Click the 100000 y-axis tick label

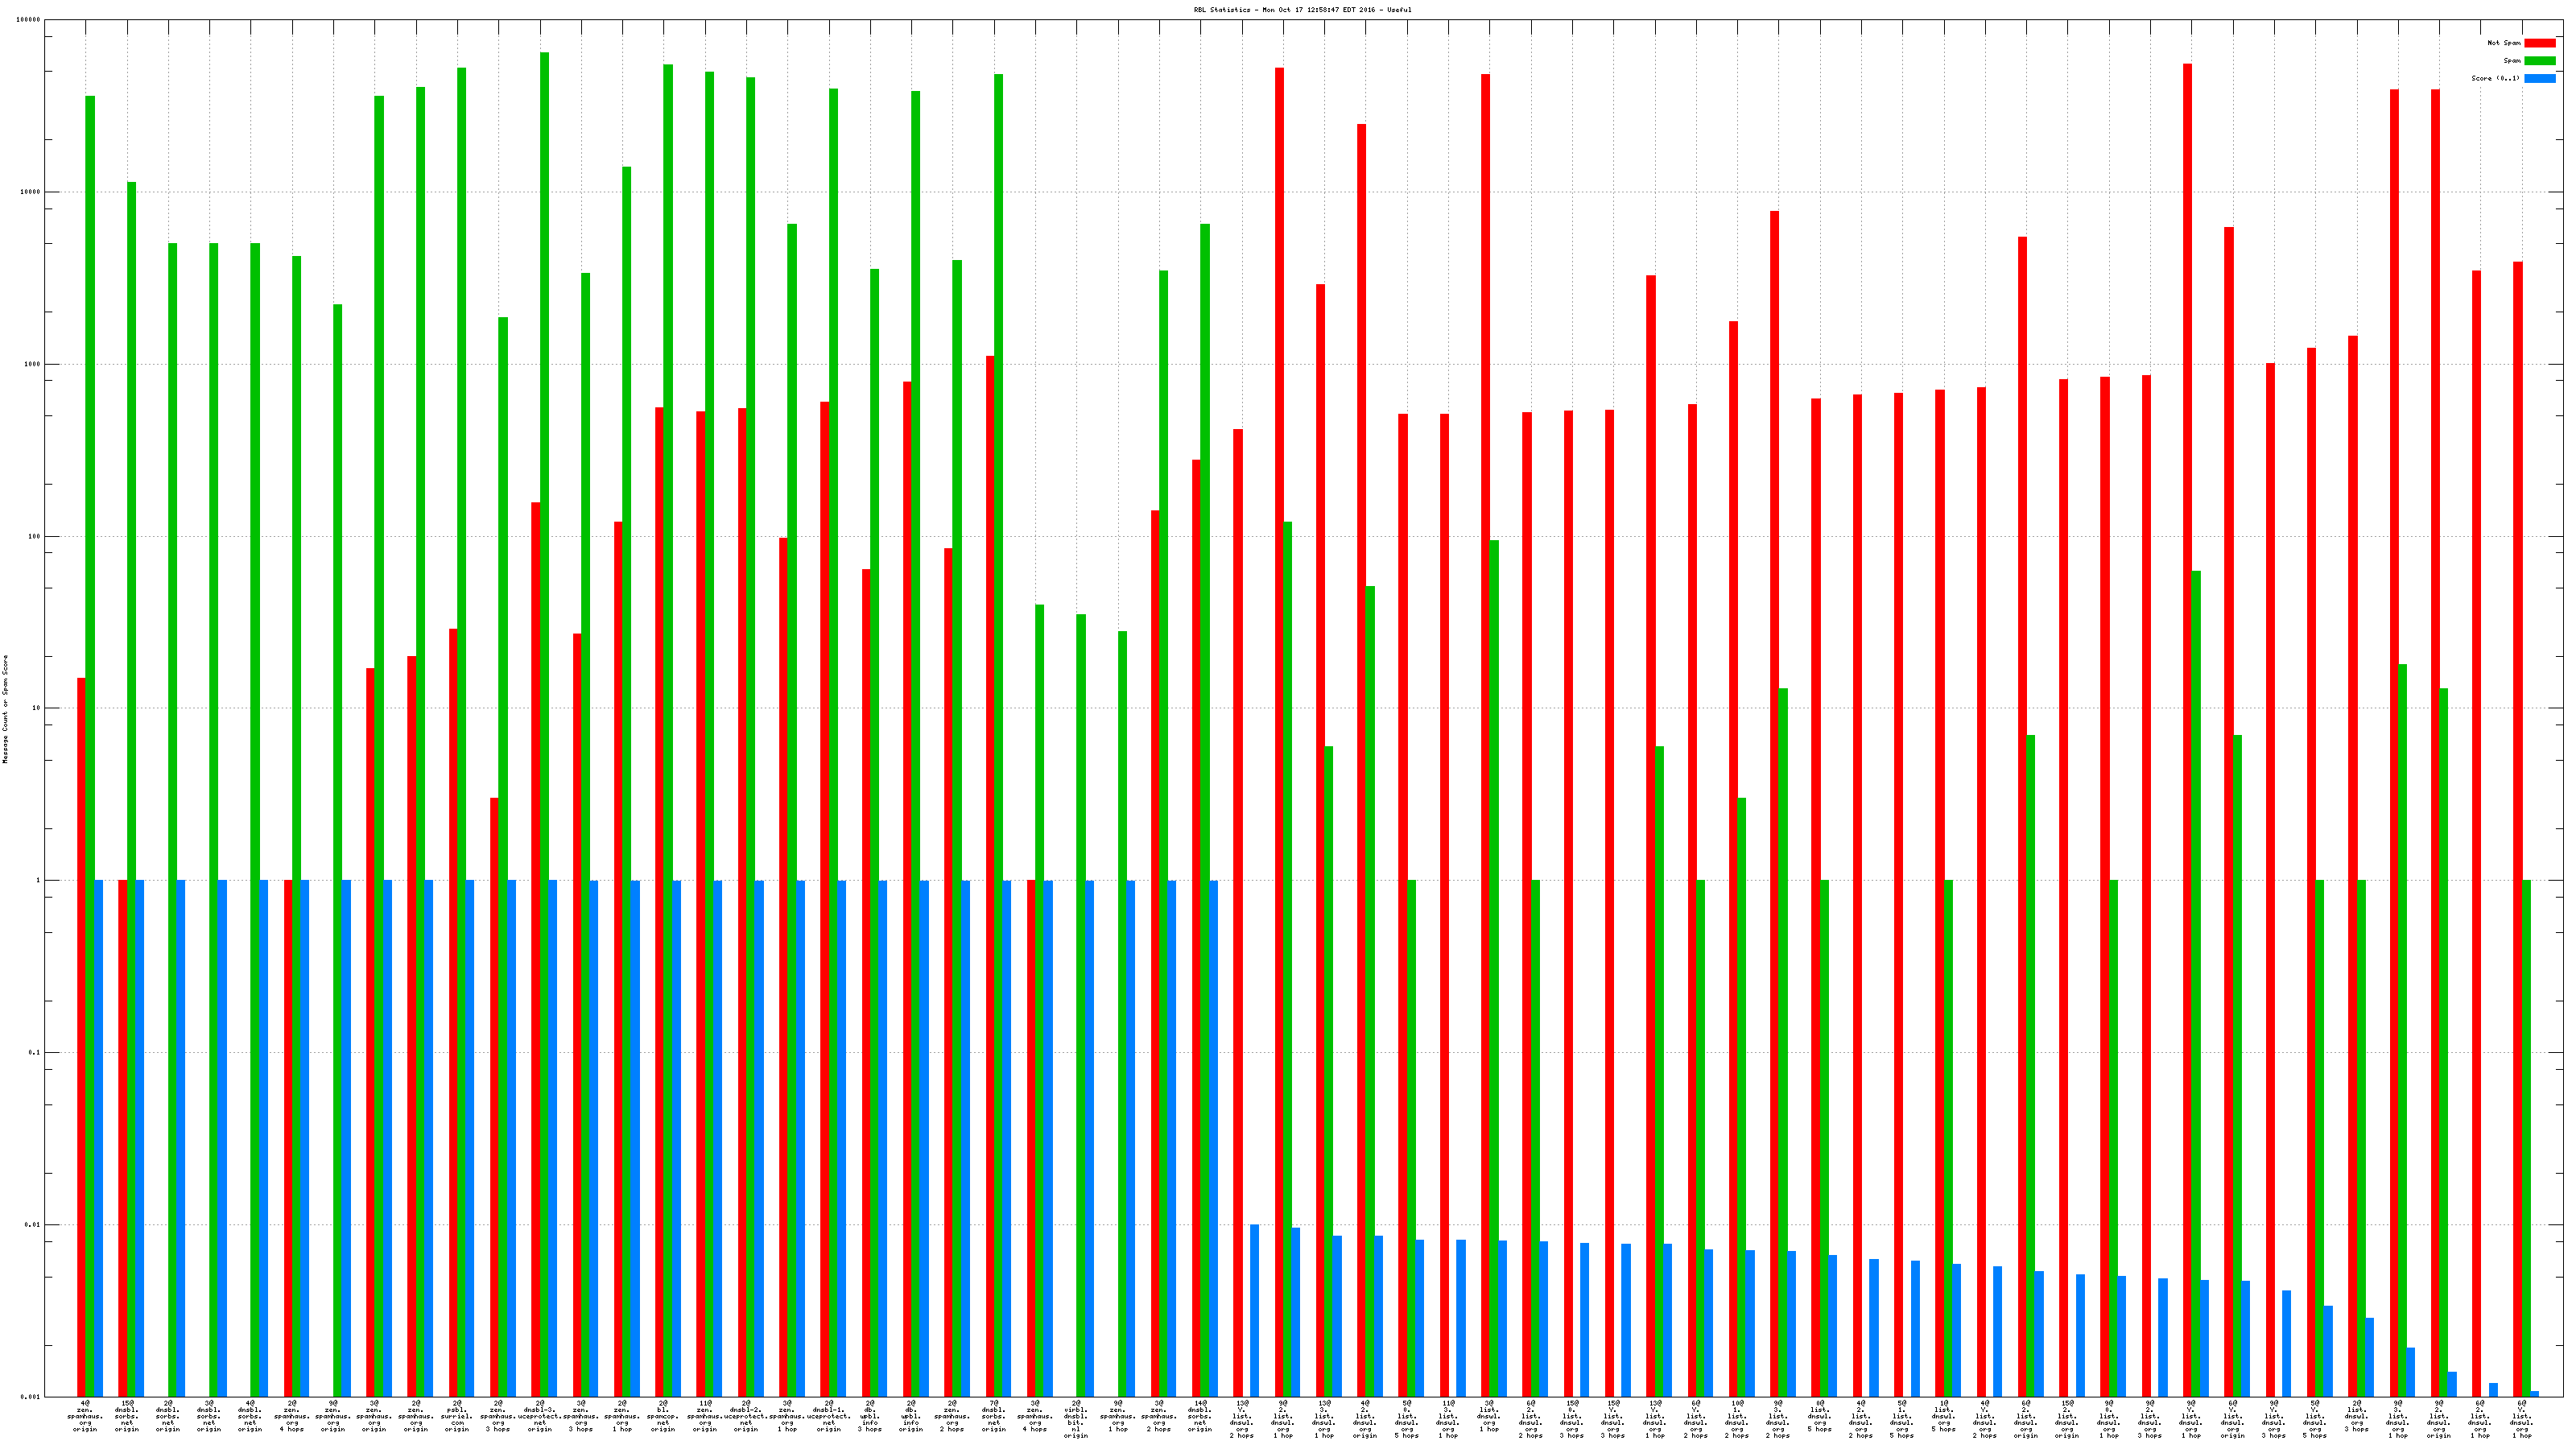pos(29,20)
